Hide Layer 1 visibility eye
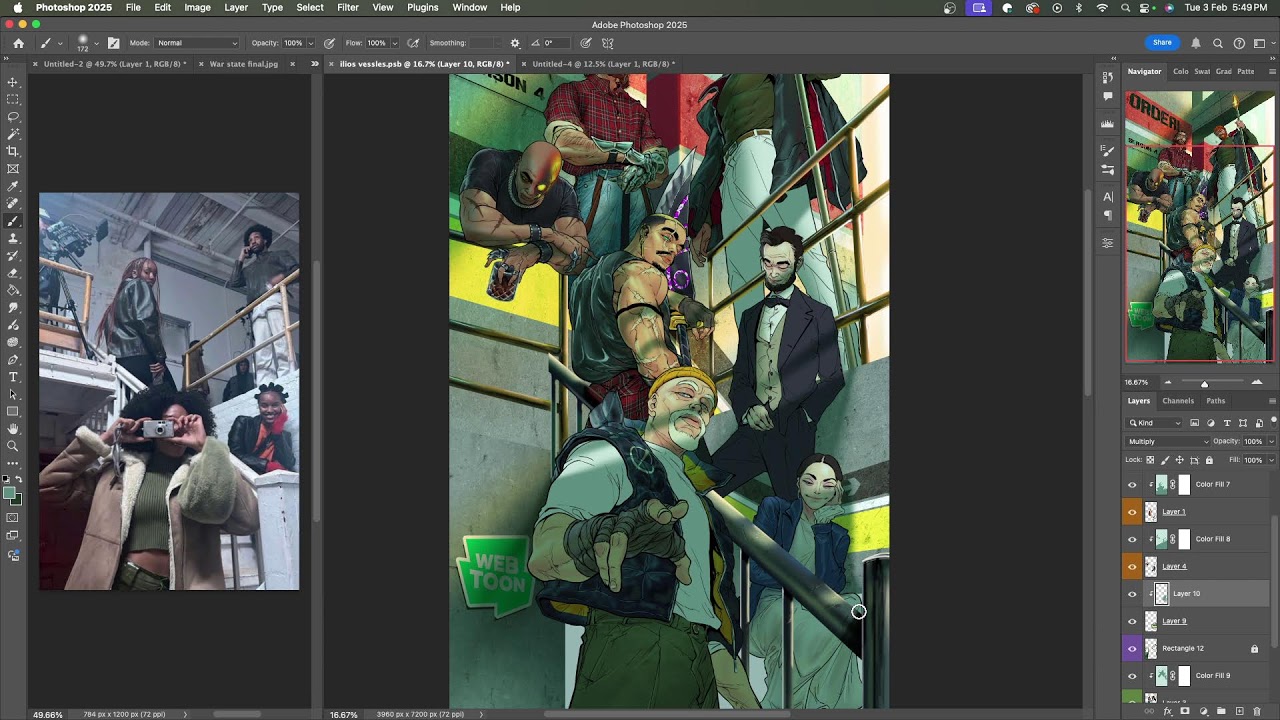1280x720 pixels. [1132, 512]
